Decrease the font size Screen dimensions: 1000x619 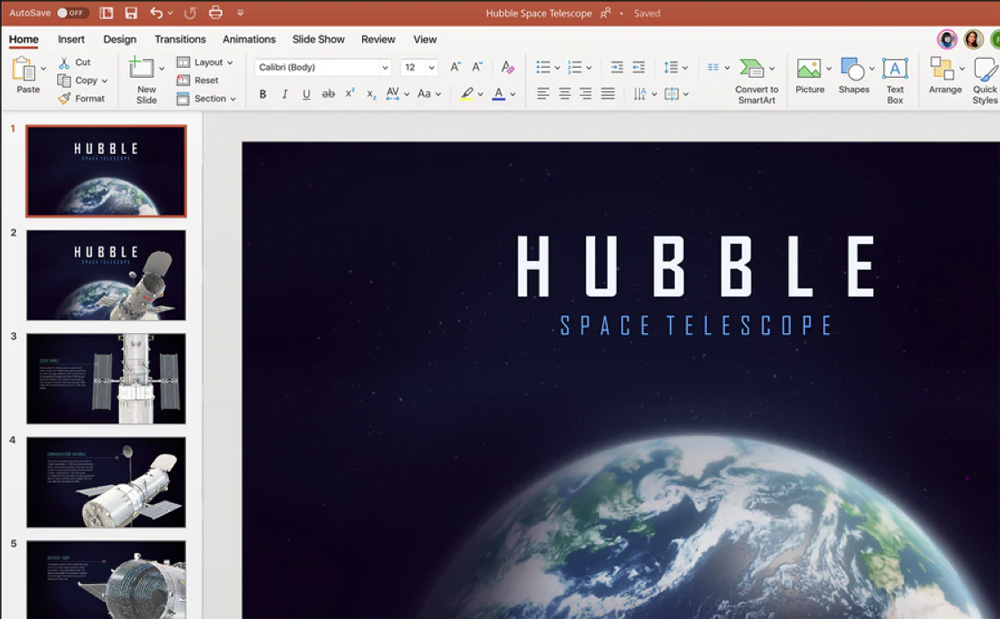tap(477, 67)
